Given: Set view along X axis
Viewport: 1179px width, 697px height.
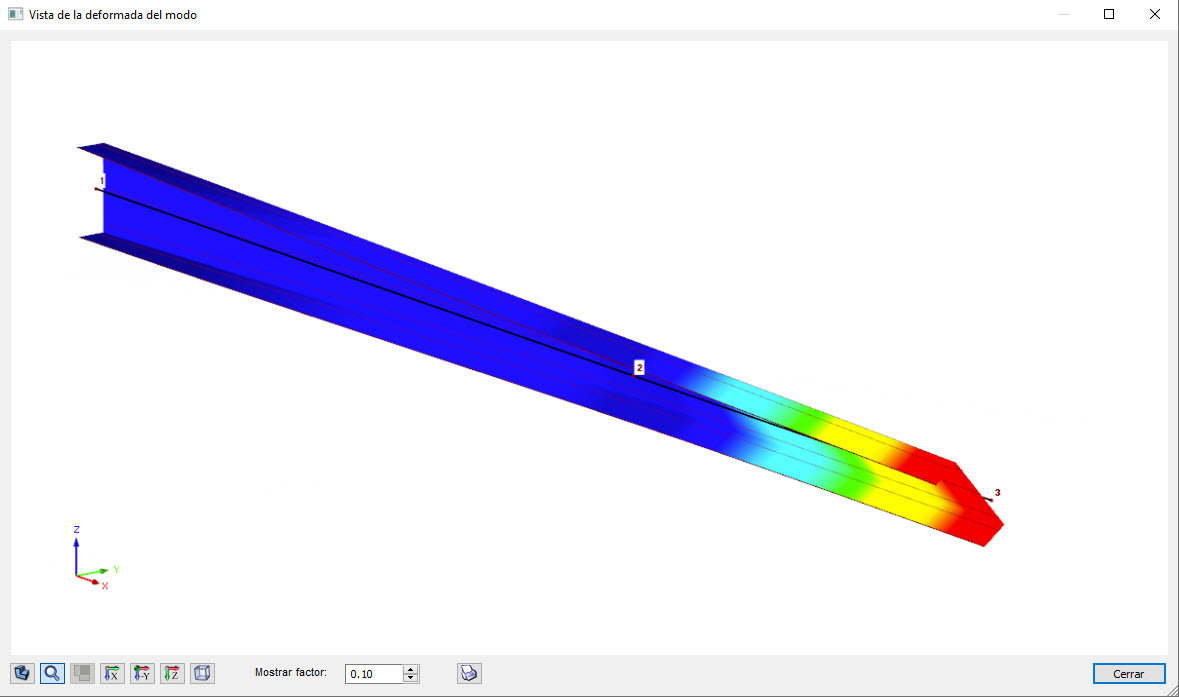Looking at the screenshot, I should [x=112, y=673].
